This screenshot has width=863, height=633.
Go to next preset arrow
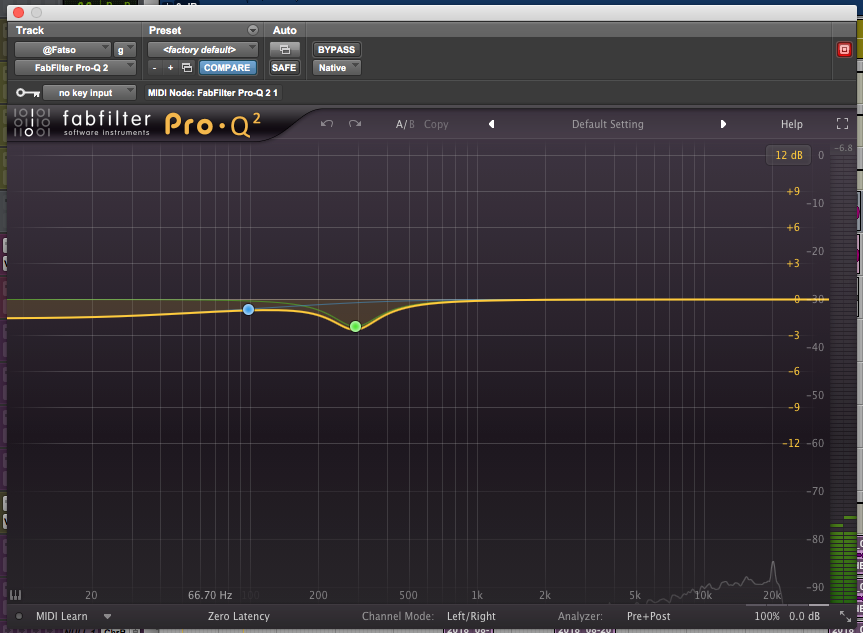(723, 124)
